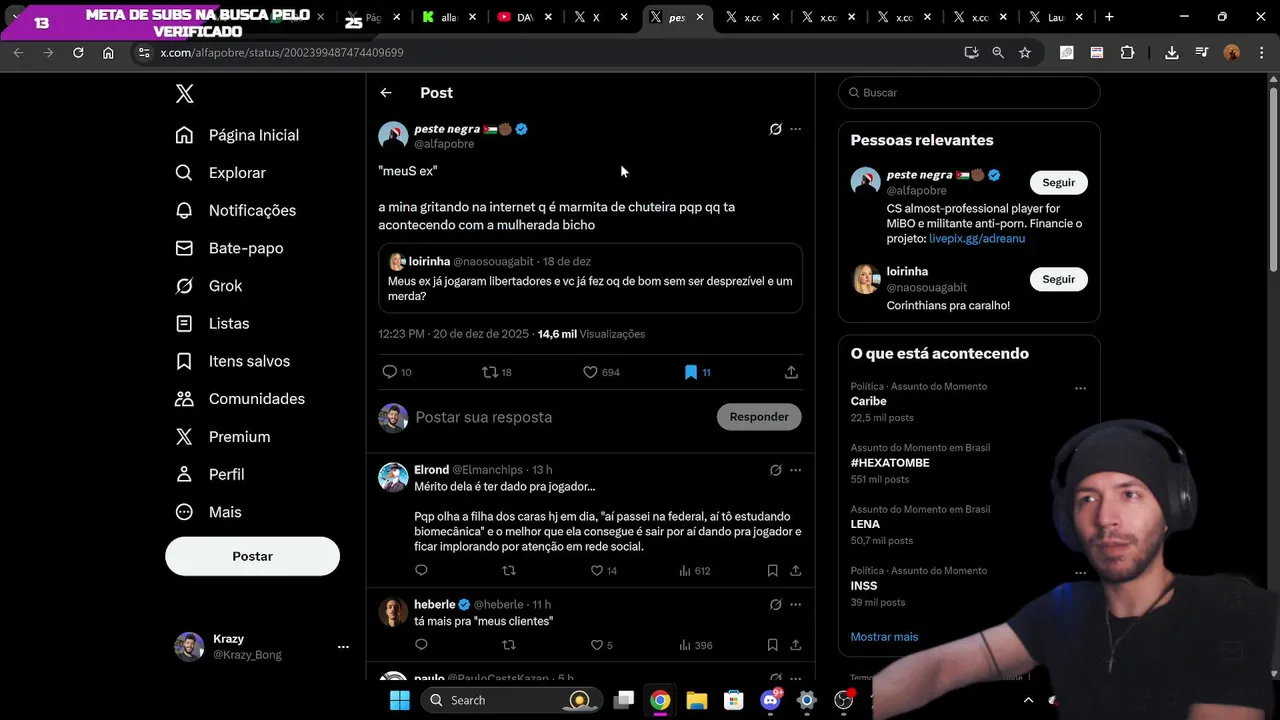This screenshot has width=1280, height=720.
Task: Click reply icon with 10 replies
Action: coord(397,372)
